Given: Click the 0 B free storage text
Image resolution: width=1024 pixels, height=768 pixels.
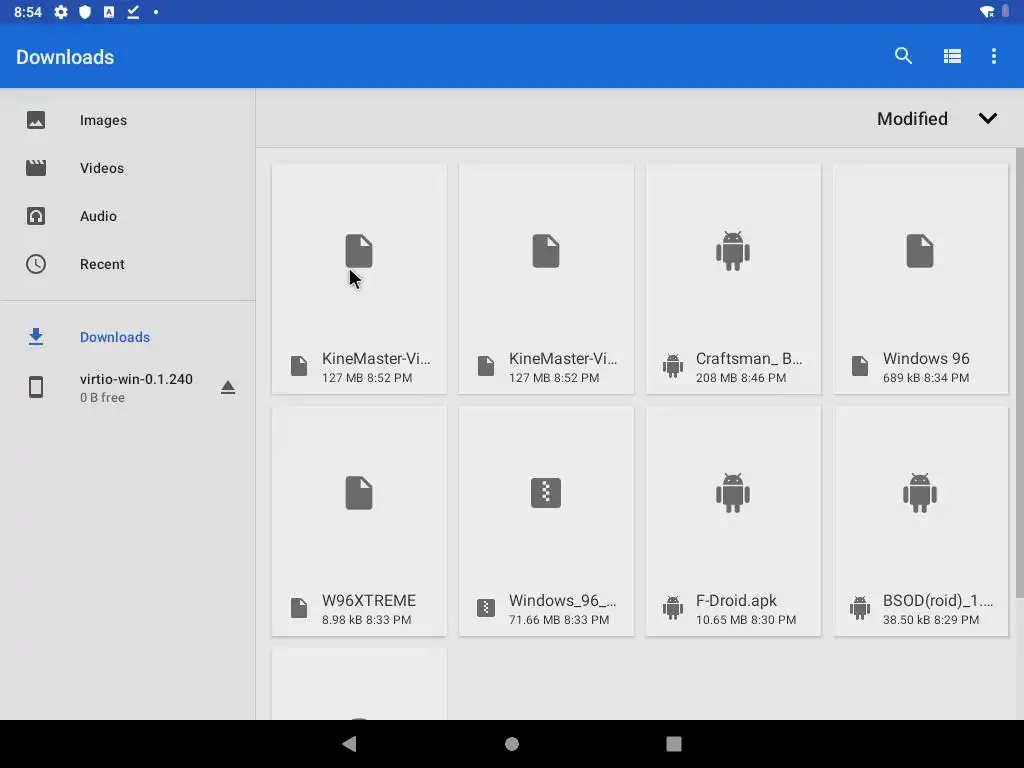Looking at the screenshot, I should [103, 397].
